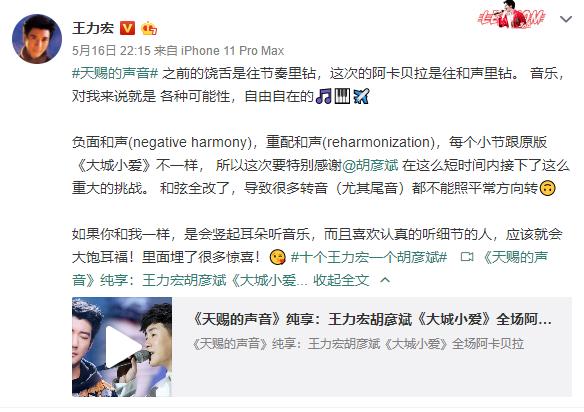This screenshot has height=412, width=584.
Task: Click the crown membership badge icon
Action: point(149,28)
